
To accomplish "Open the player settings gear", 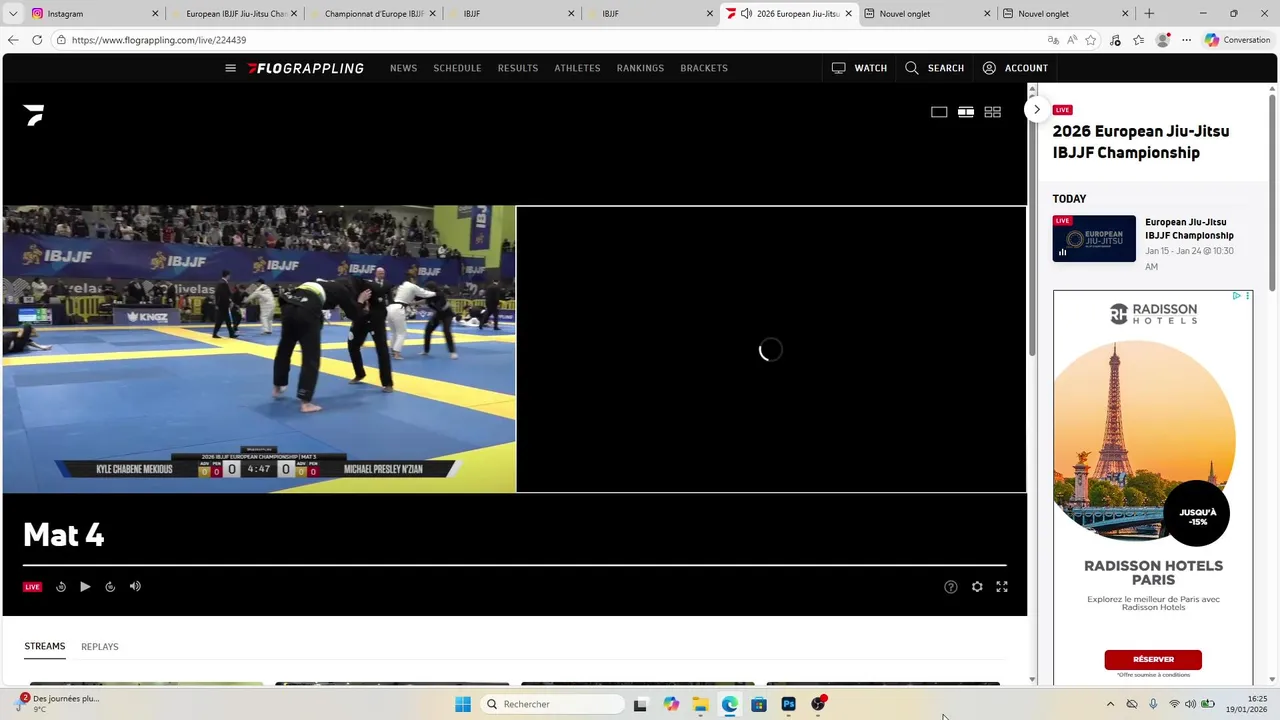I will tap(977, 587).
